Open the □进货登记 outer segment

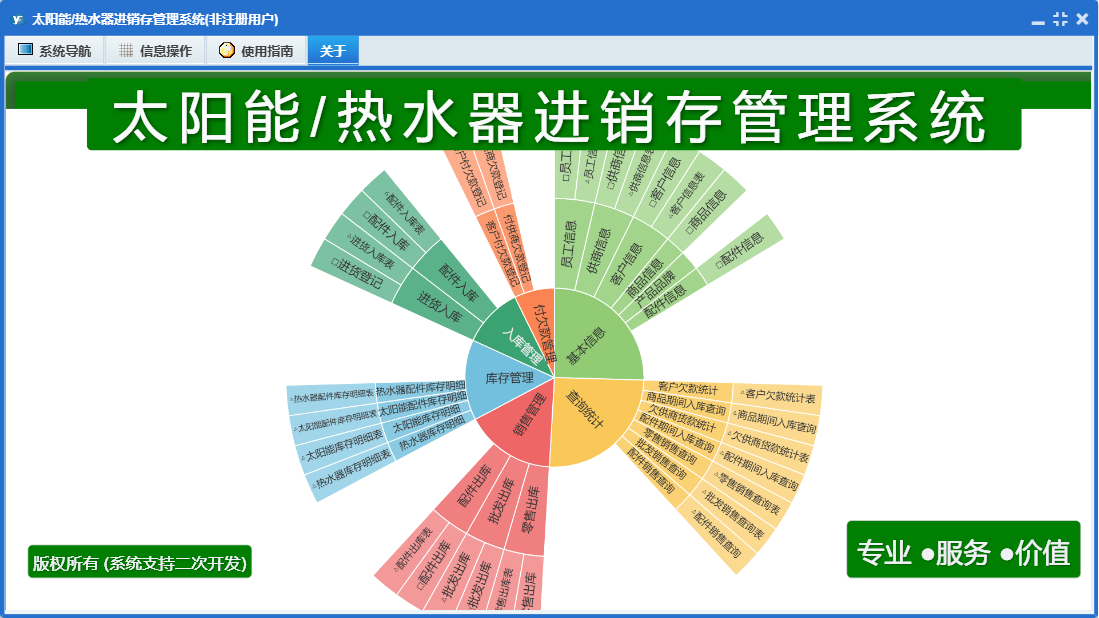click(x=357, y=274)
